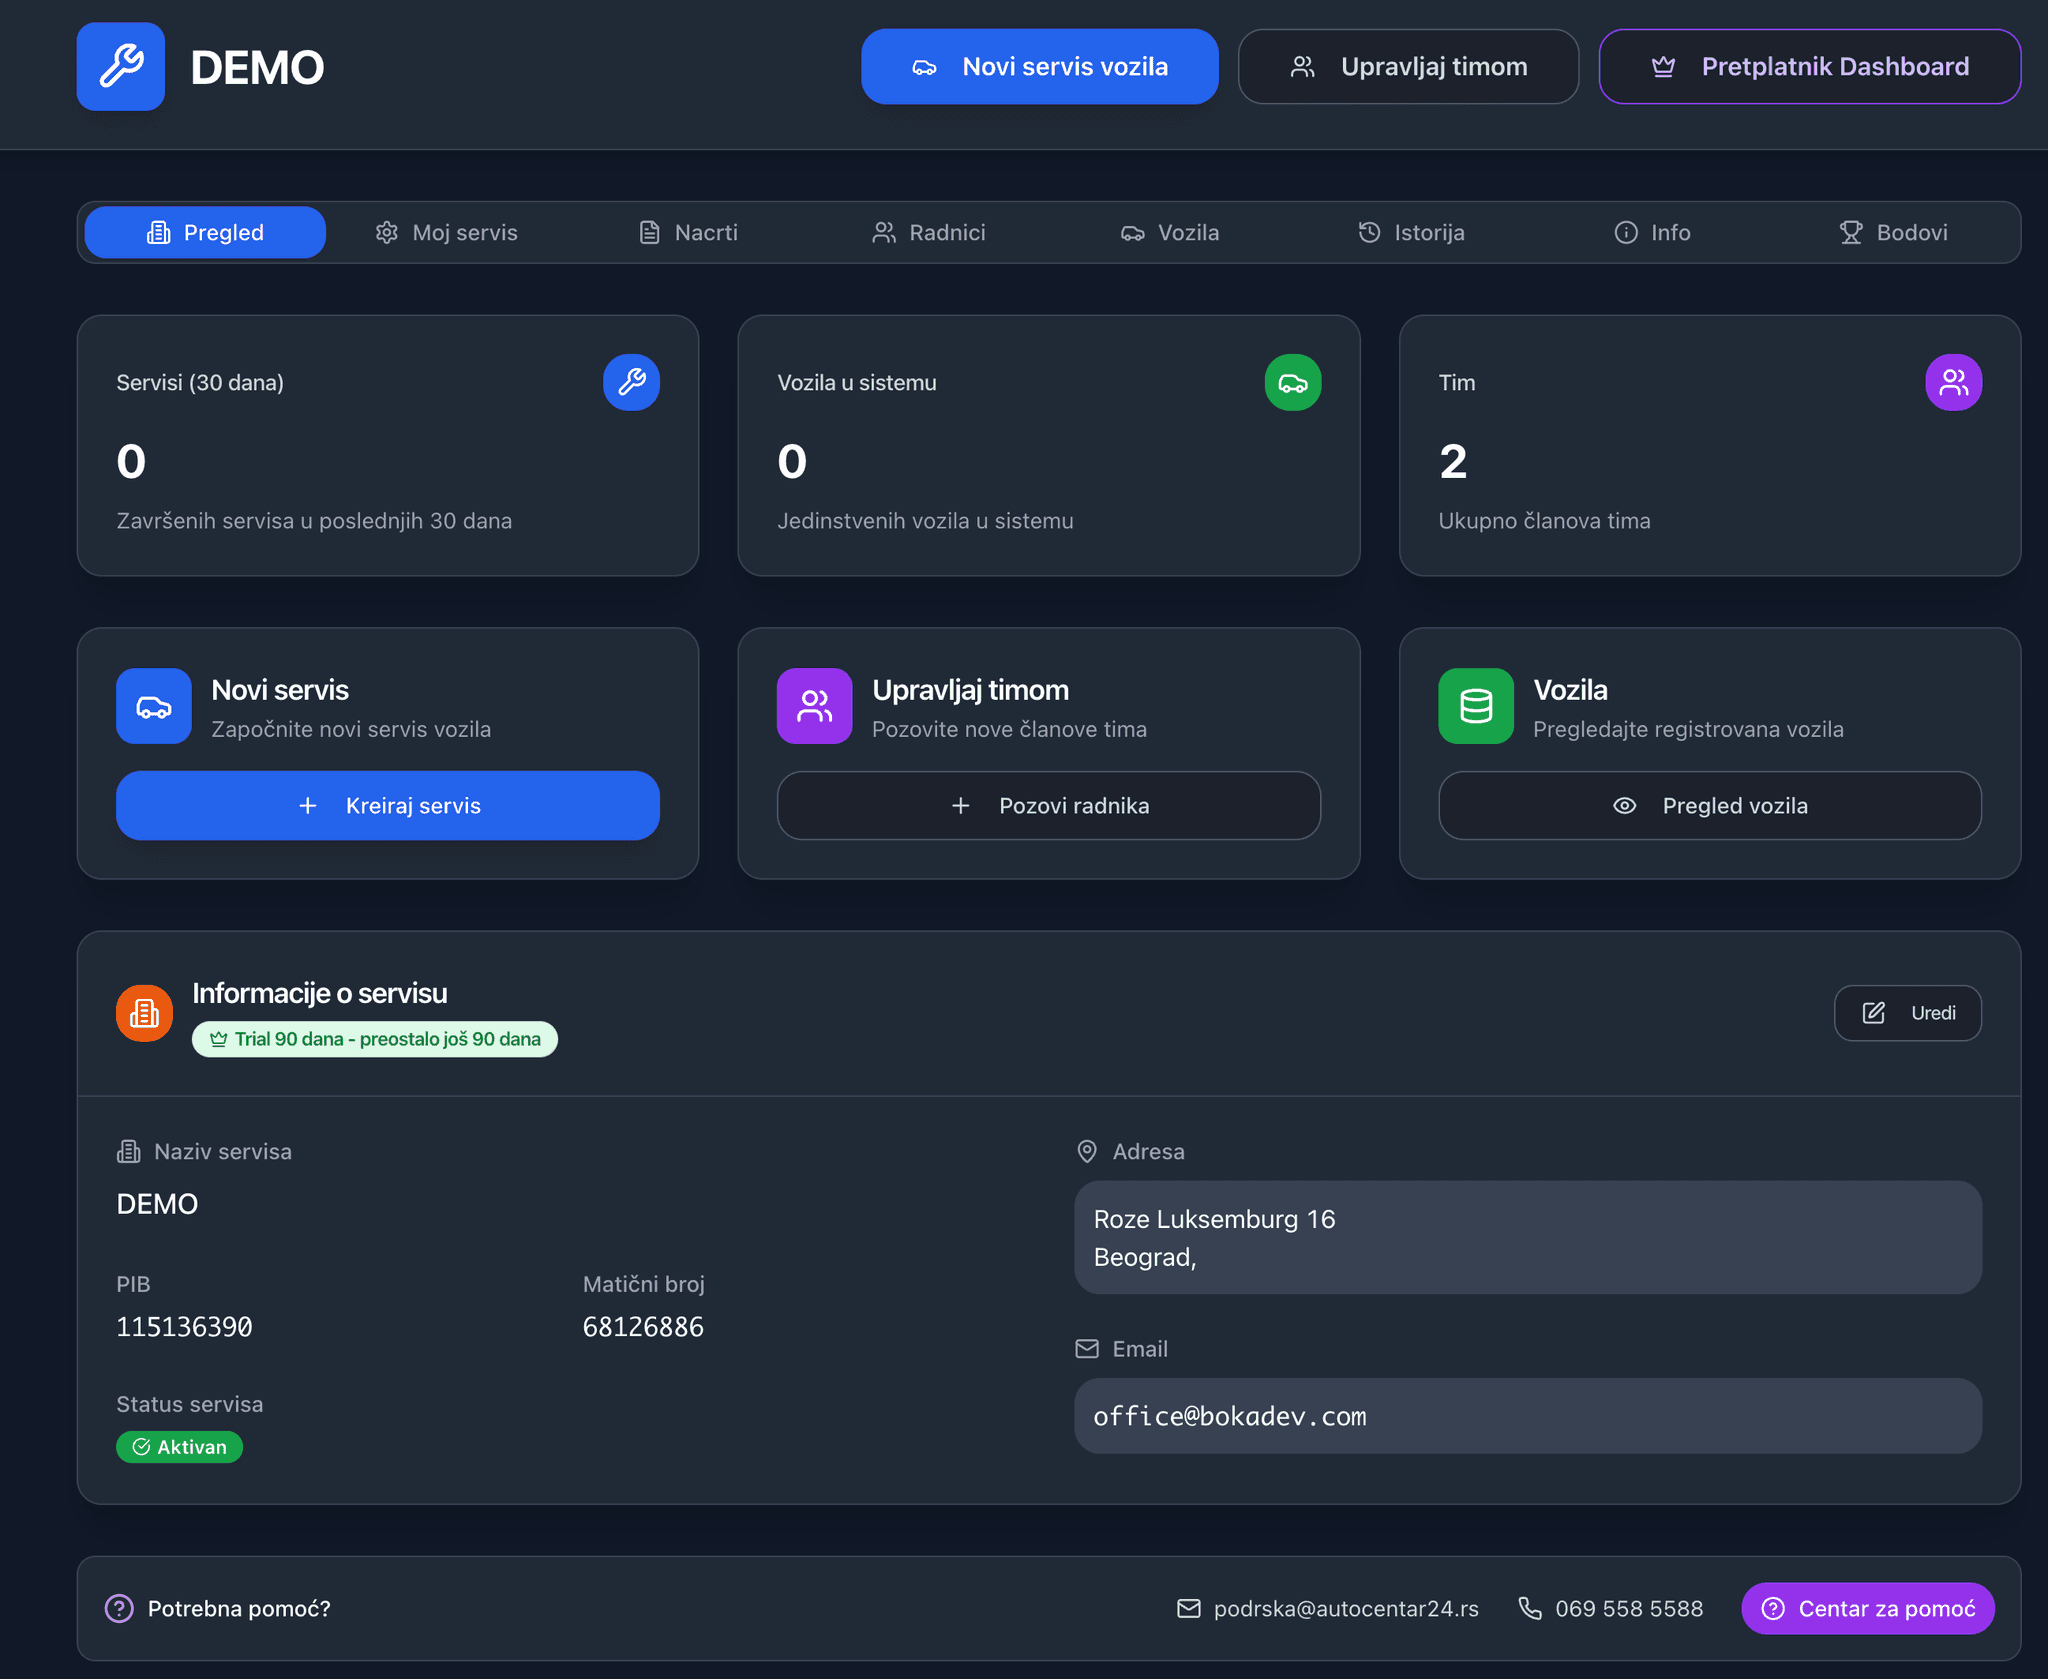Click the Trial 90 dana badge
This screenshot has width=2048, height=1679.
[x=374, y=1038]
